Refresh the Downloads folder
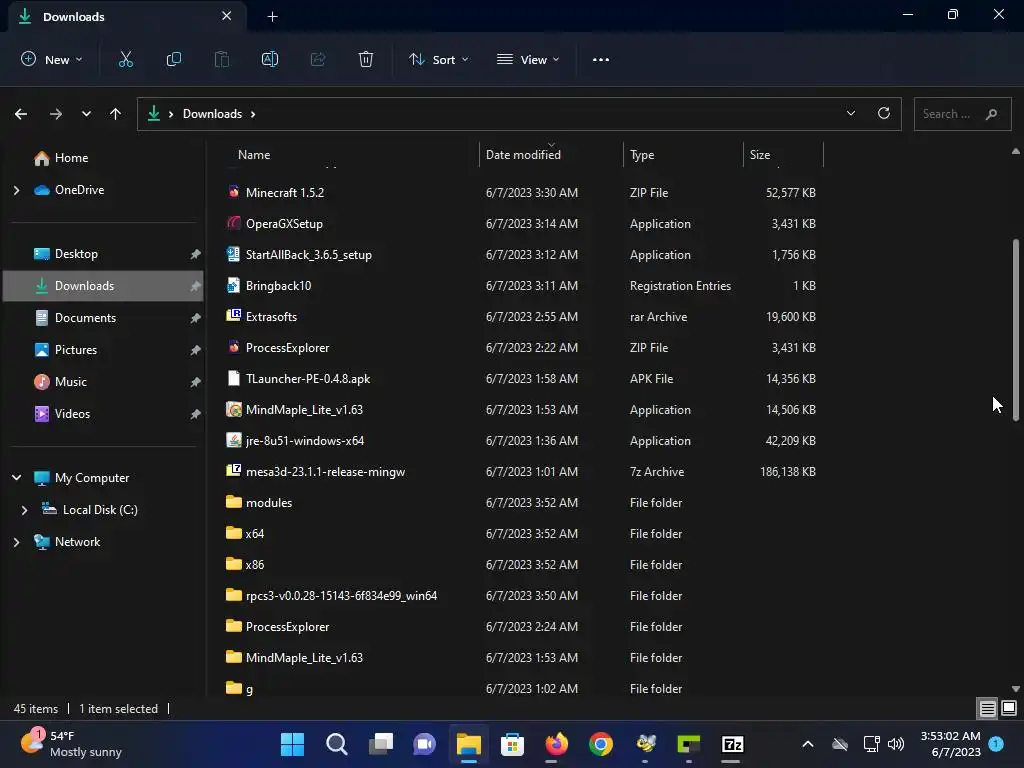Screen dimensions: 1024x768 (x=884, y=113)
